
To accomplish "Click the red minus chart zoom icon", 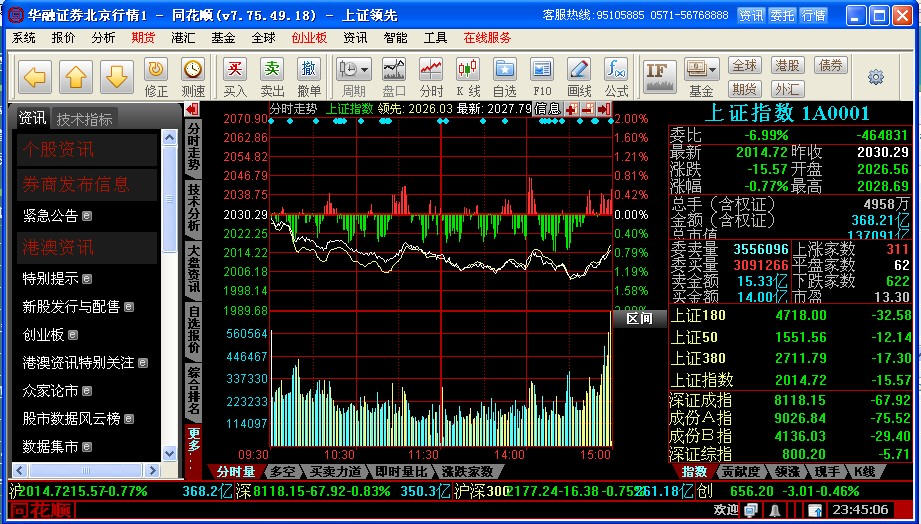I will 588,109.
